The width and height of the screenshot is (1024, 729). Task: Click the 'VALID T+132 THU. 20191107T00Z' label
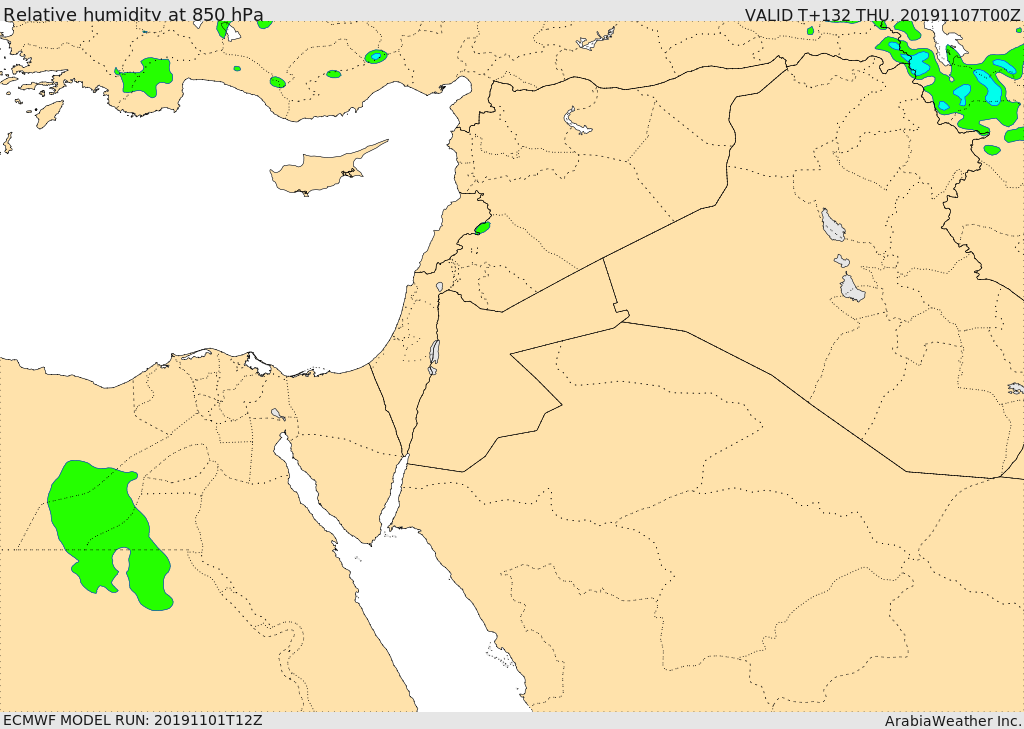[x=883, y=14]
